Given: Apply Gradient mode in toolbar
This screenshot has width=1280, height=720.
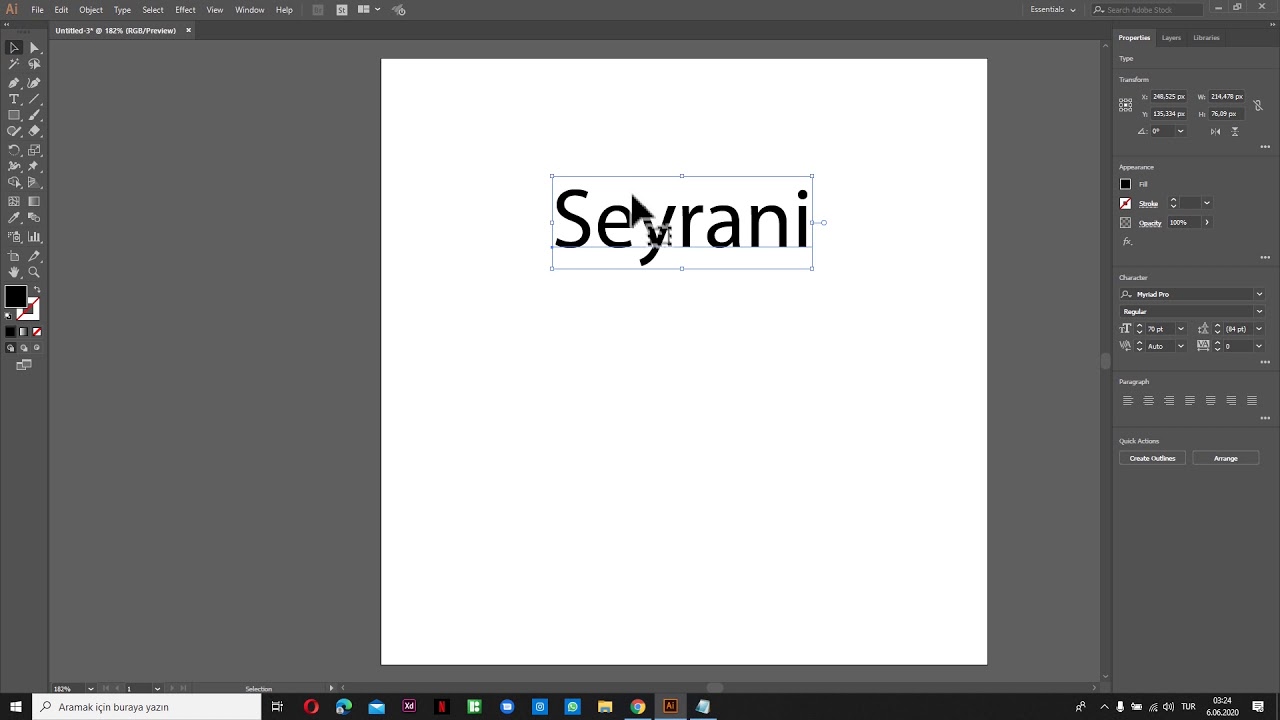Looking at the screenshot, I should tap(24, 331).
